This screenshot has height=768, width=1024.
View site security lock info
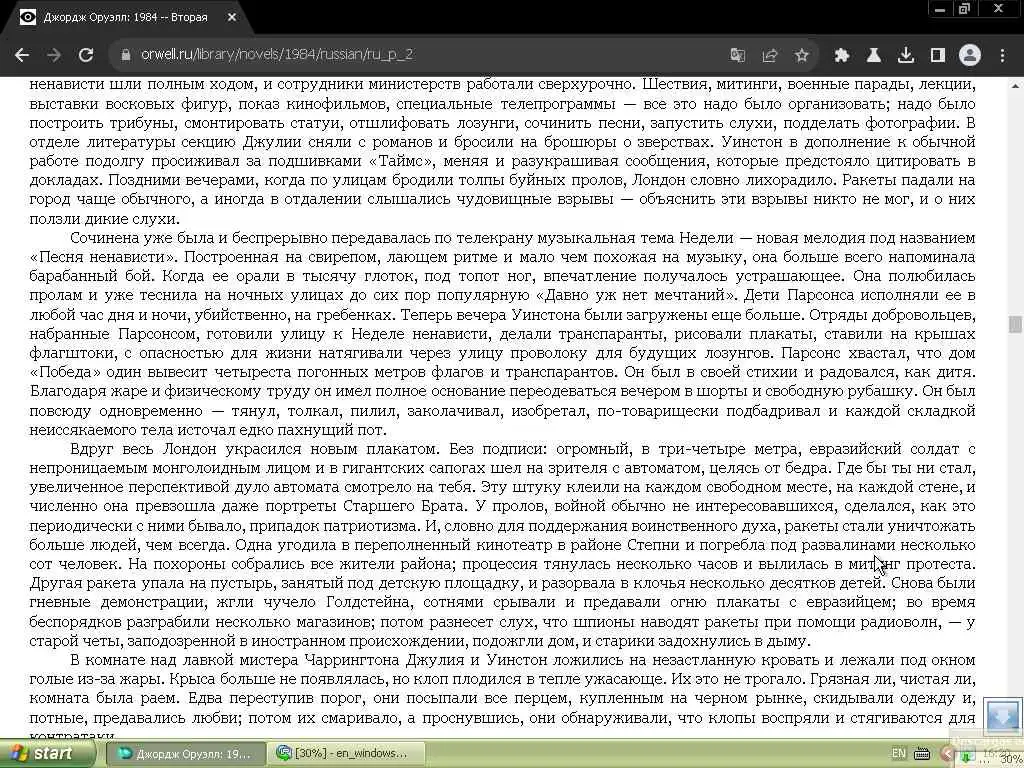pos(125,55)
